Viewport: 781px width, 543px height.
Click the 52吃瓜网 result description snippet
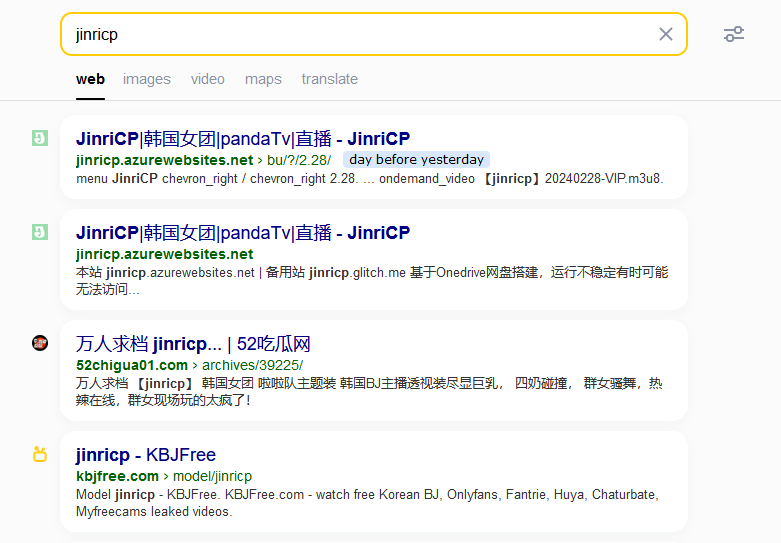(369, 392)
